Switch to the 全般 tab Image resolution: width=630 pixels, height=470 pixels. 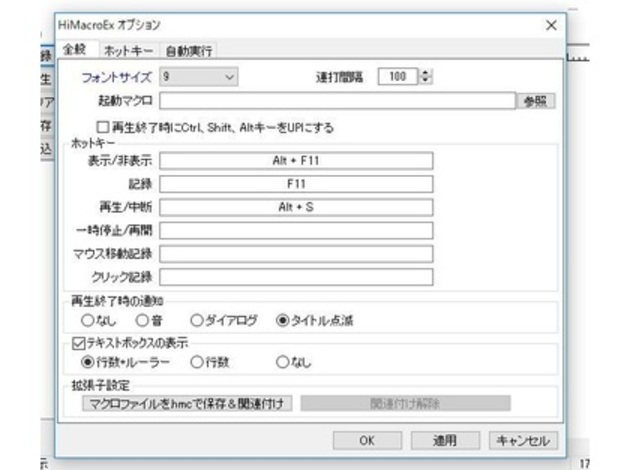76,49
